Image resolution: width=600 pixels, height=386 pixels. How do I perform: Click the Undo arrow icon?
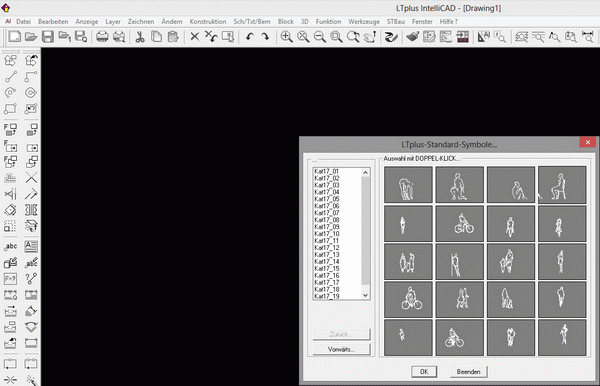point(249,37)
